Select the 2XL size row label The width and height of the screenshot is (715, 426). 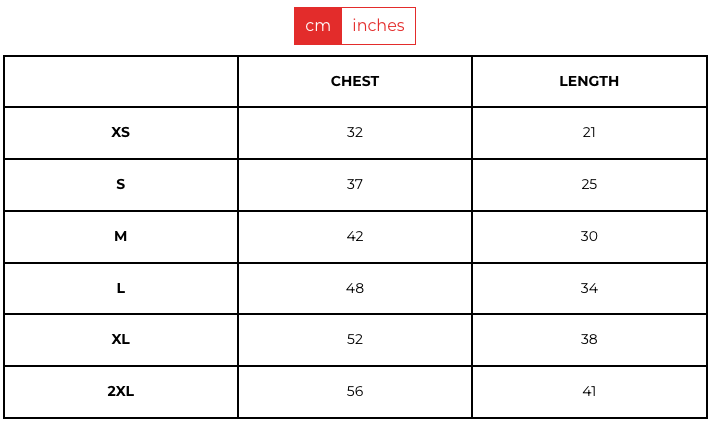121,391
